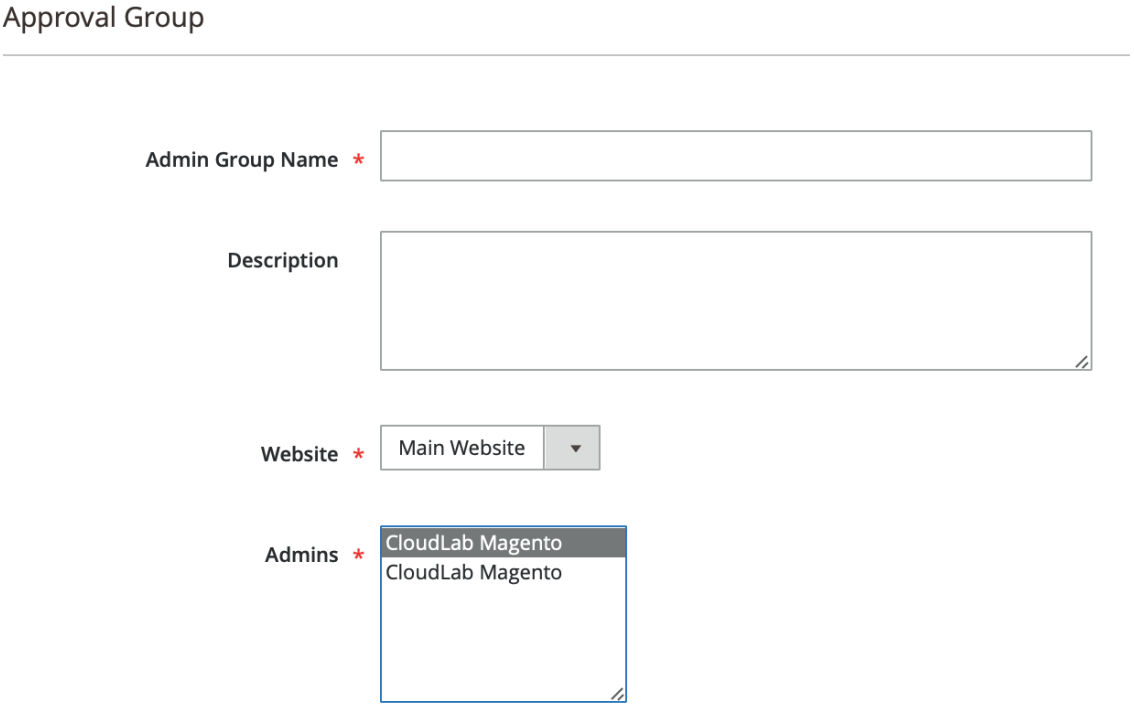Click inside the Description text area
Viewport: 1134px width, 707px height.
(736, 301)
